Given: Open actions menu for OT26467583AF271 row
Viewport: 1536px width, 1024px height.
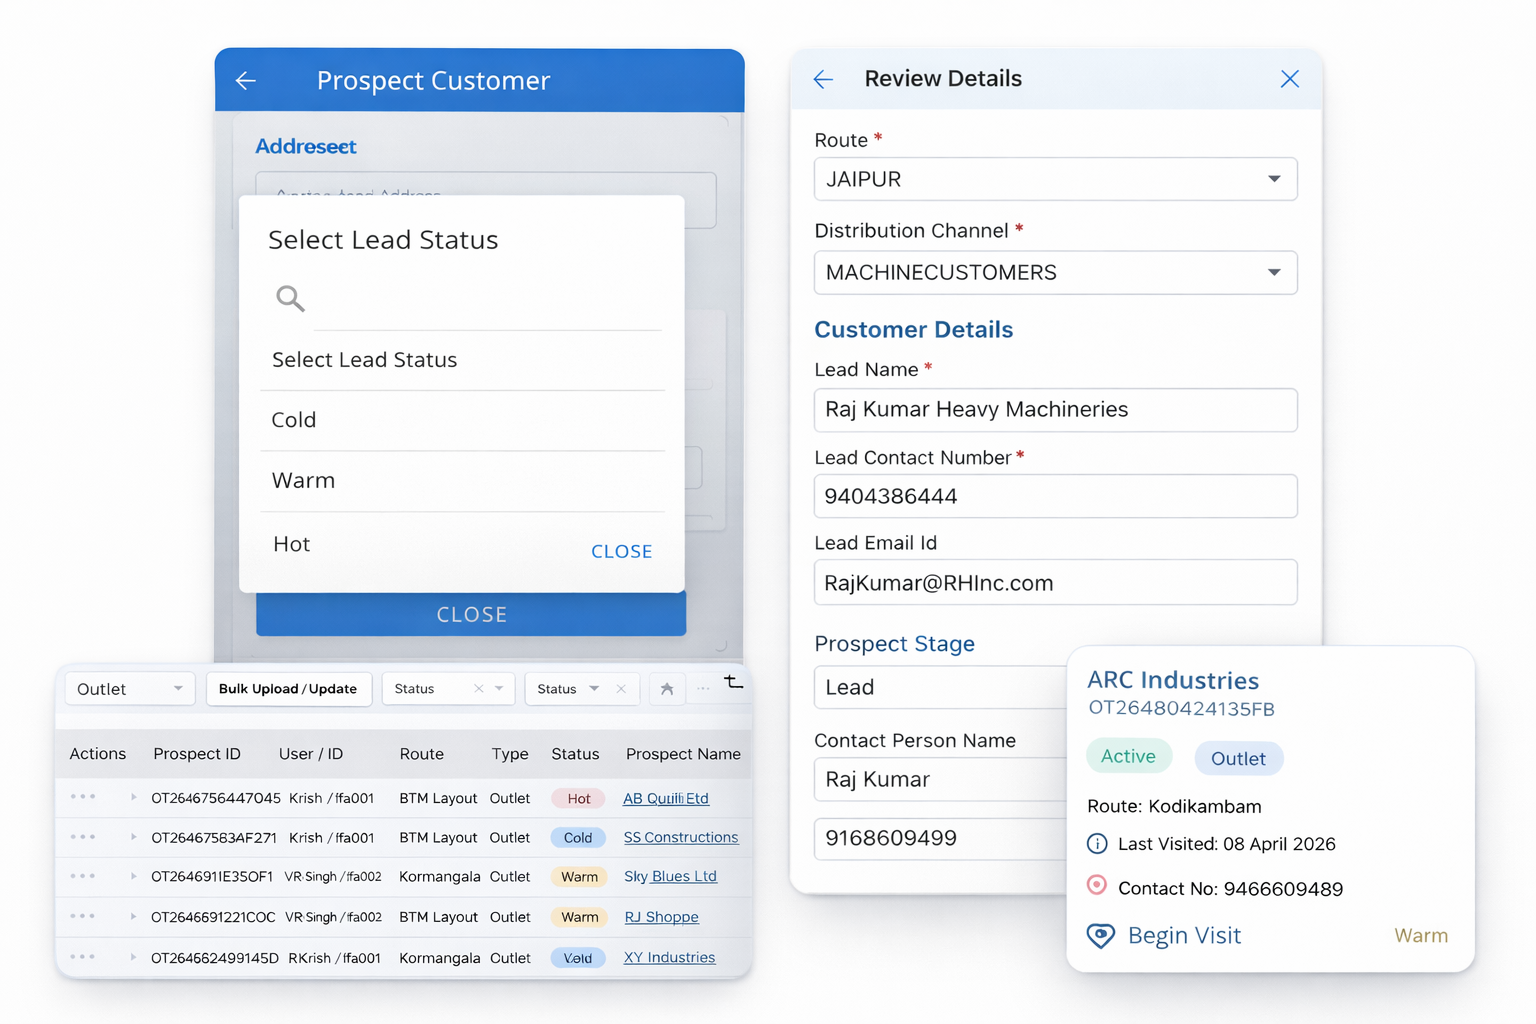Looking at the screenshot, I should click(x=83, y=837).
